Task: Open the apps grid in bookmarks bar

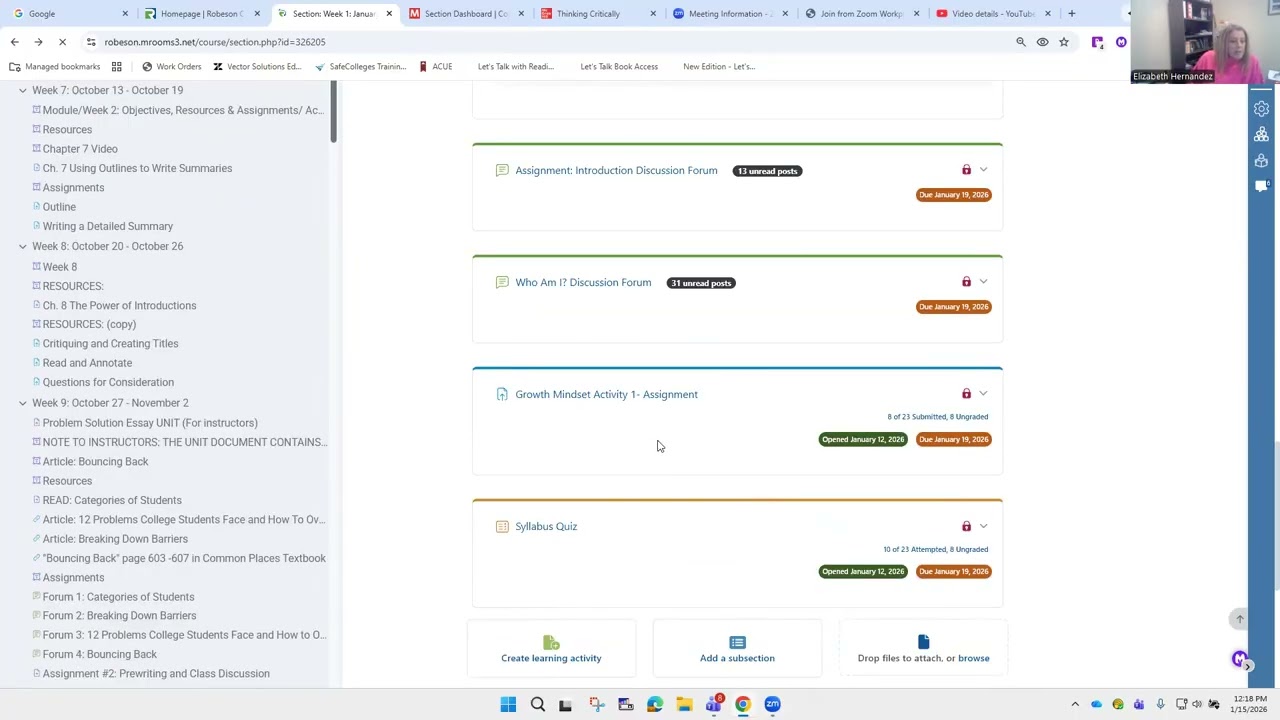Action: 116,66
